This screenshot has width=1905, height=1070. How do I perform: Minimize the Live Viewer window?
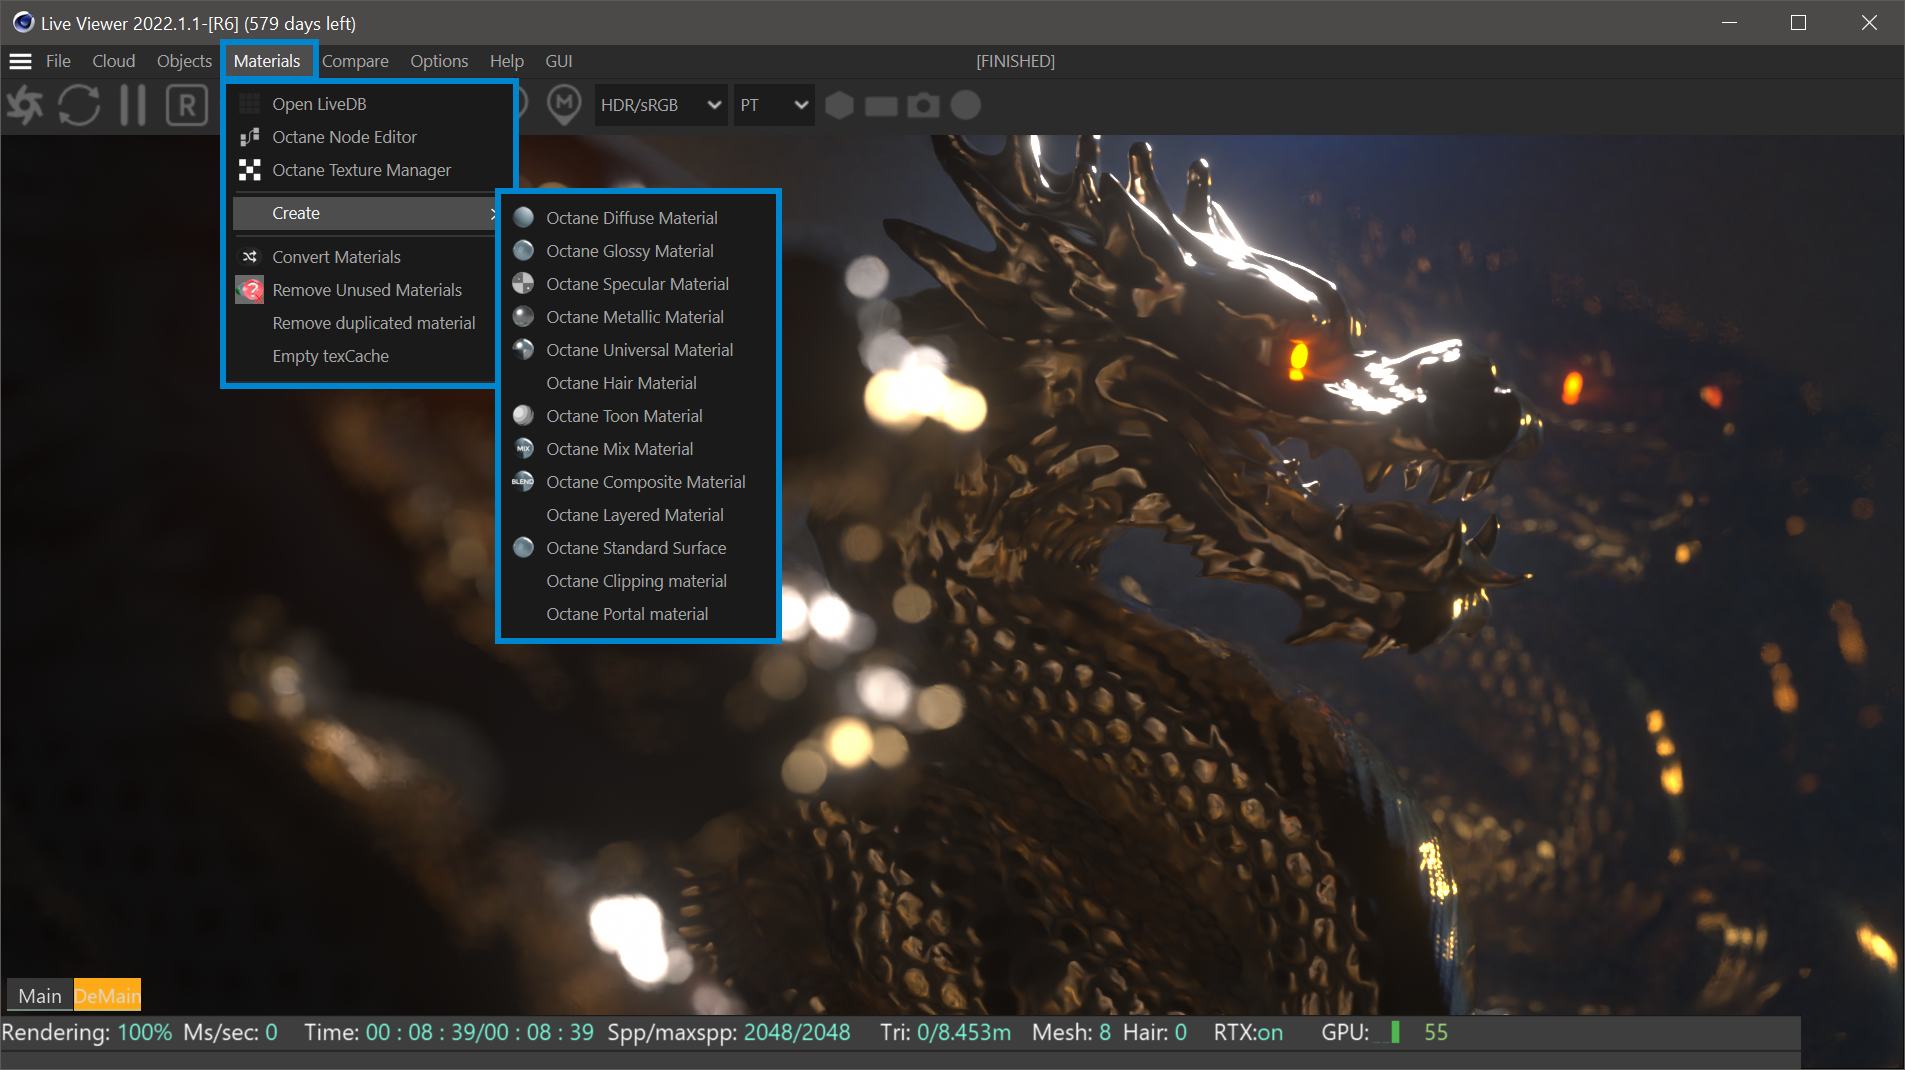click(1730, 22)
